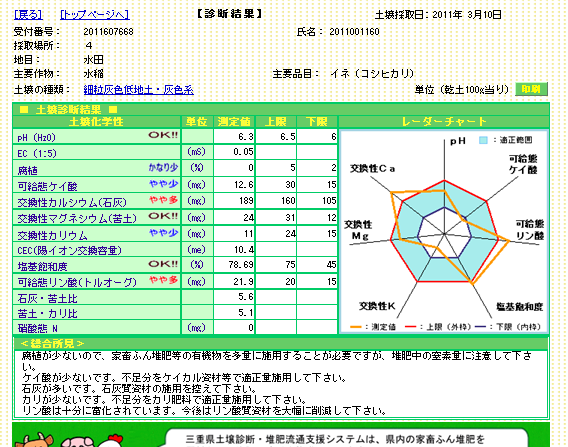
Task: Click the CEC measured value 10.4
Action: point(243,250)
